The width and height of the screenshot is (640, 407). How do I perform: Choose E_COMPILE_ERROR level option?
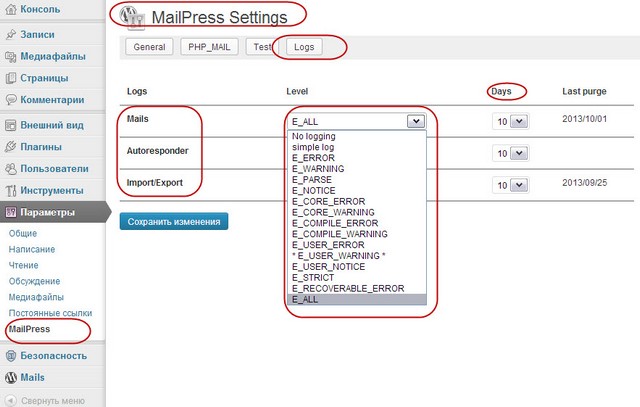357,223
